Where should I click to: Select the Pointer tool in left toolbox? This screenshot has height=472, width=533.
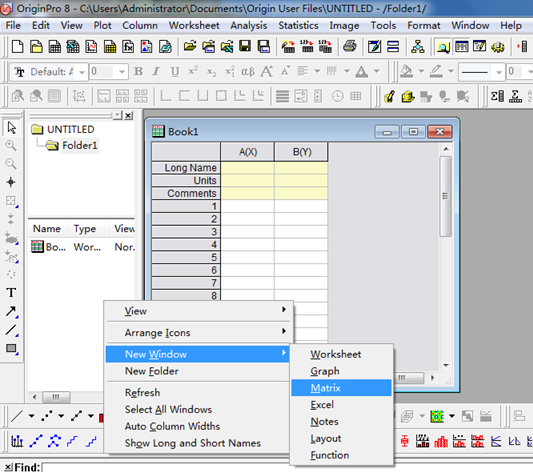[11, 128]
